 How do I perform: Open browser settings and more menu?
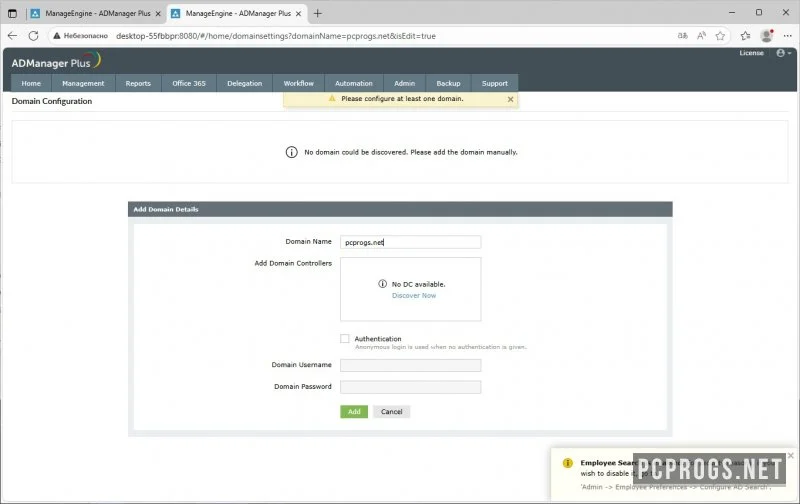tap(788, 36)
